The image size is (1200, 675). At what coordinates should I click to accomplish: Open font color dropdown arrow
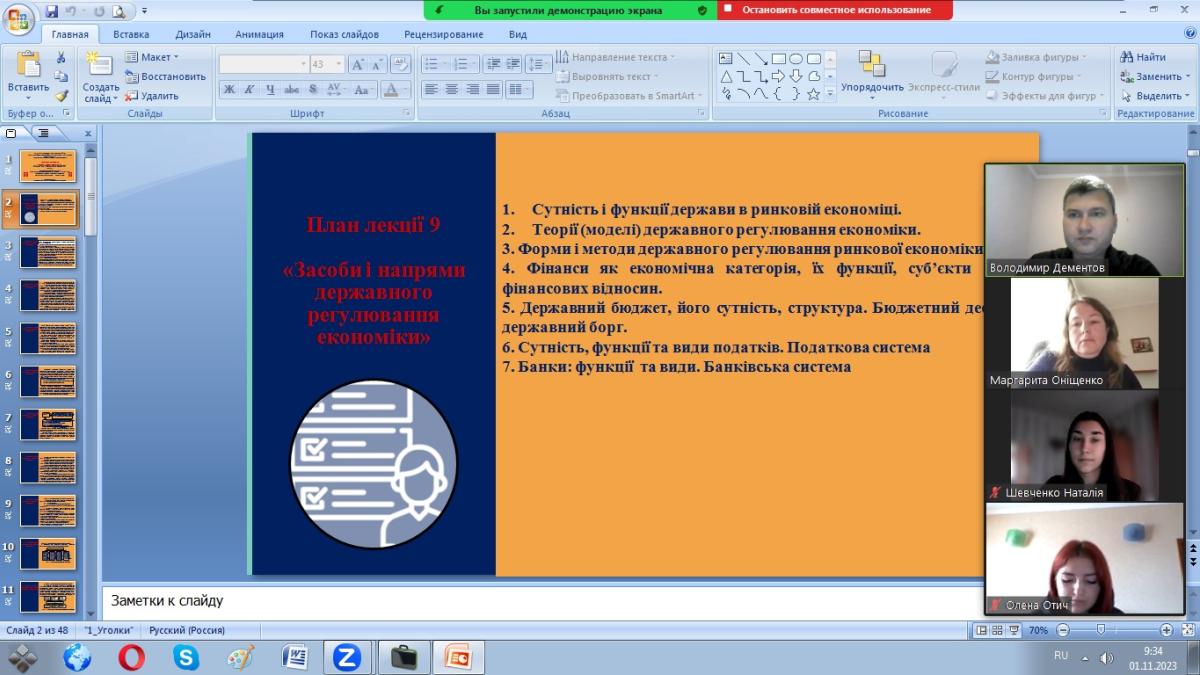tap(406, 89)
